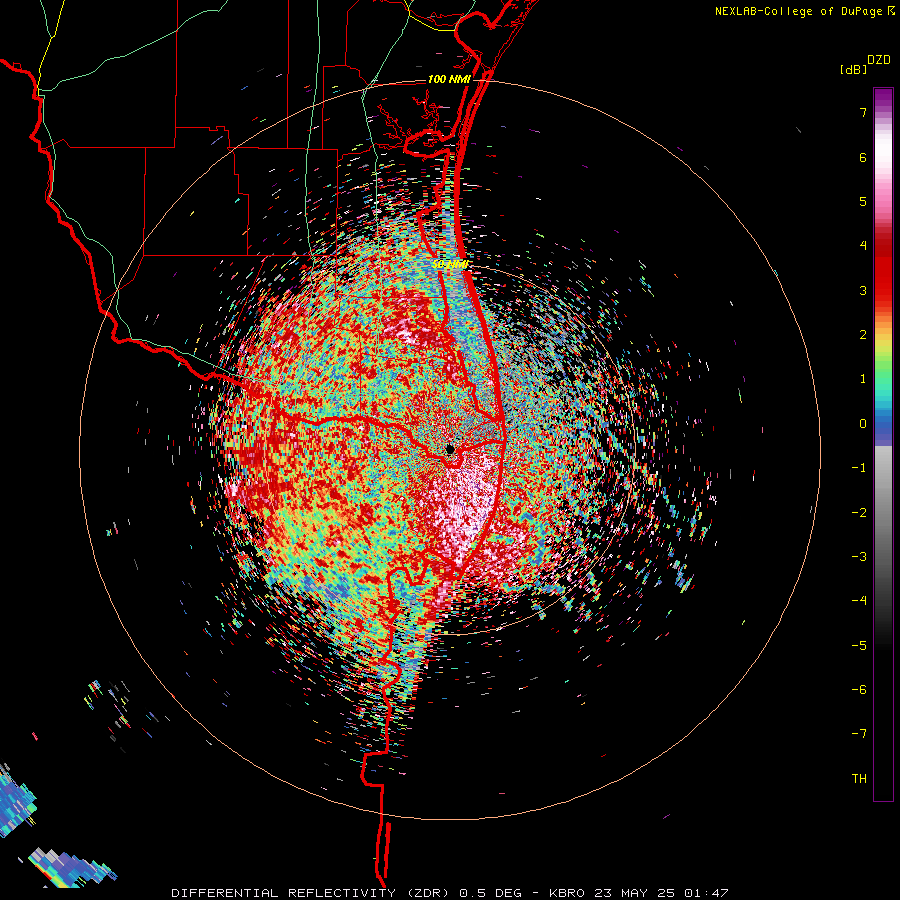The image size is (900, 900).
Task: Click the 0 dB scale label
Action: (863, 424)
